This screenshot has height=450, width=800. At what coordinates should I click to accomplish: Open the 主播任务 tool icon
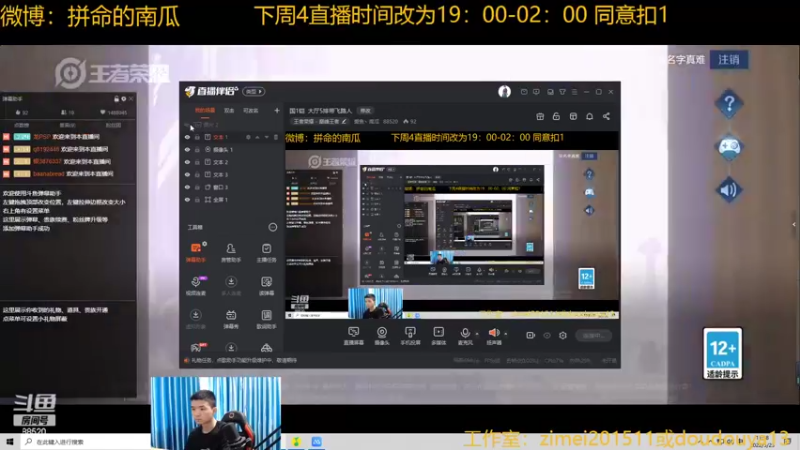(266, 252)
